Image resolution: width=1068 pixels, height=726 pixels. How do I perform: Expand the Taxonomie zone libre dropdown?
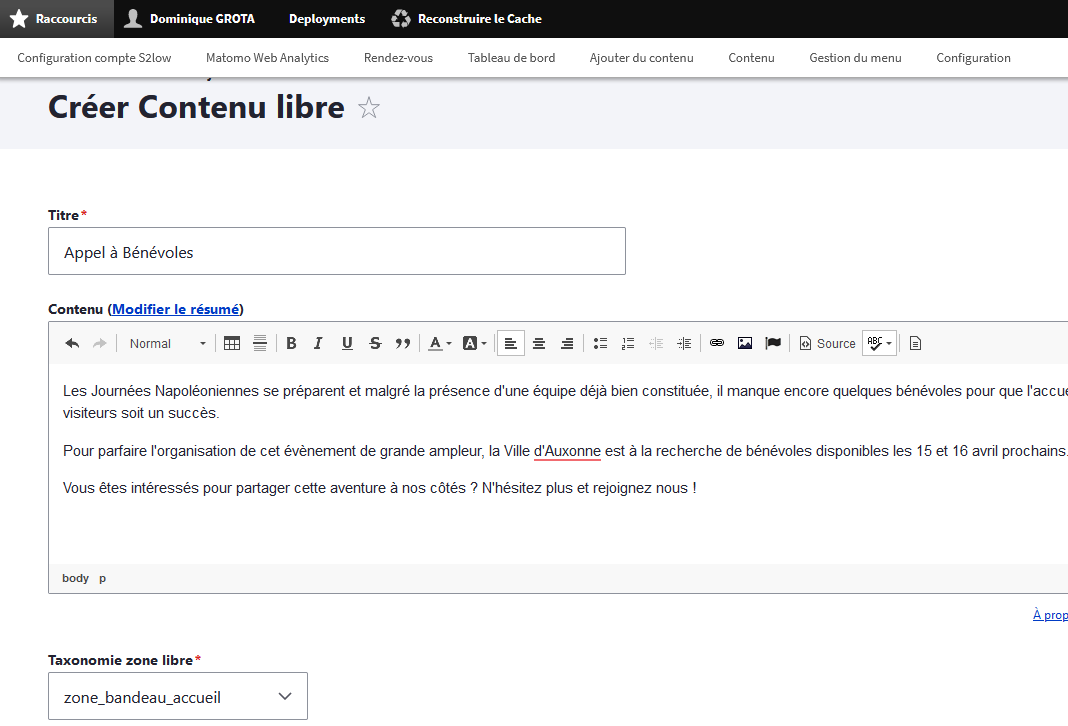coord(178,696)
